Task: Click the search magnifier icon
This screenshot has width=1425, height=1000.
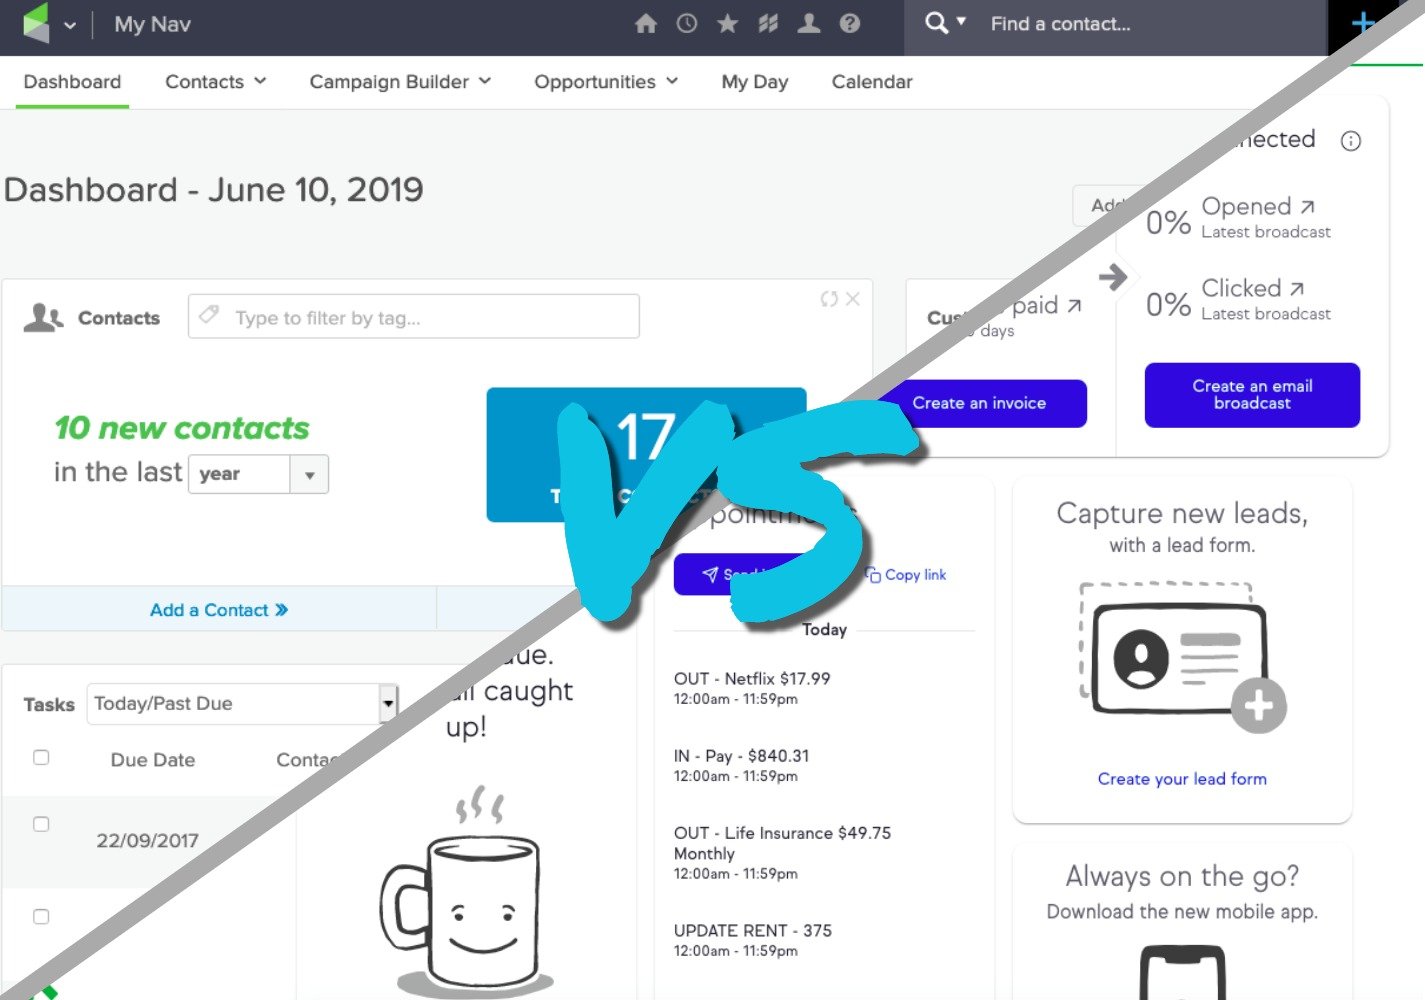Action: click(x=936, y=23)
